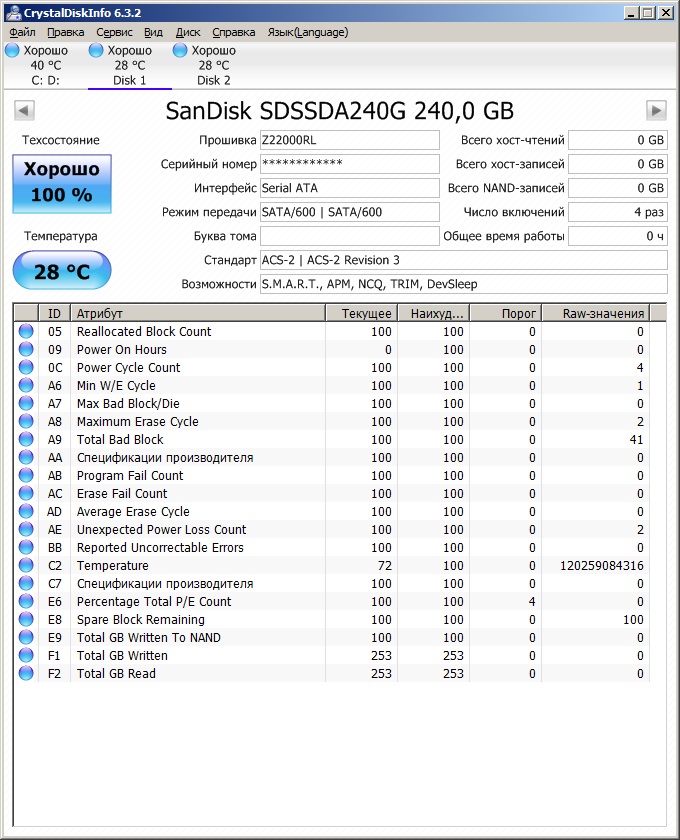Go to next disk with right arrow
Viewport: 680px width, 840px height.
pyautogui.click(x=656, y=111)
